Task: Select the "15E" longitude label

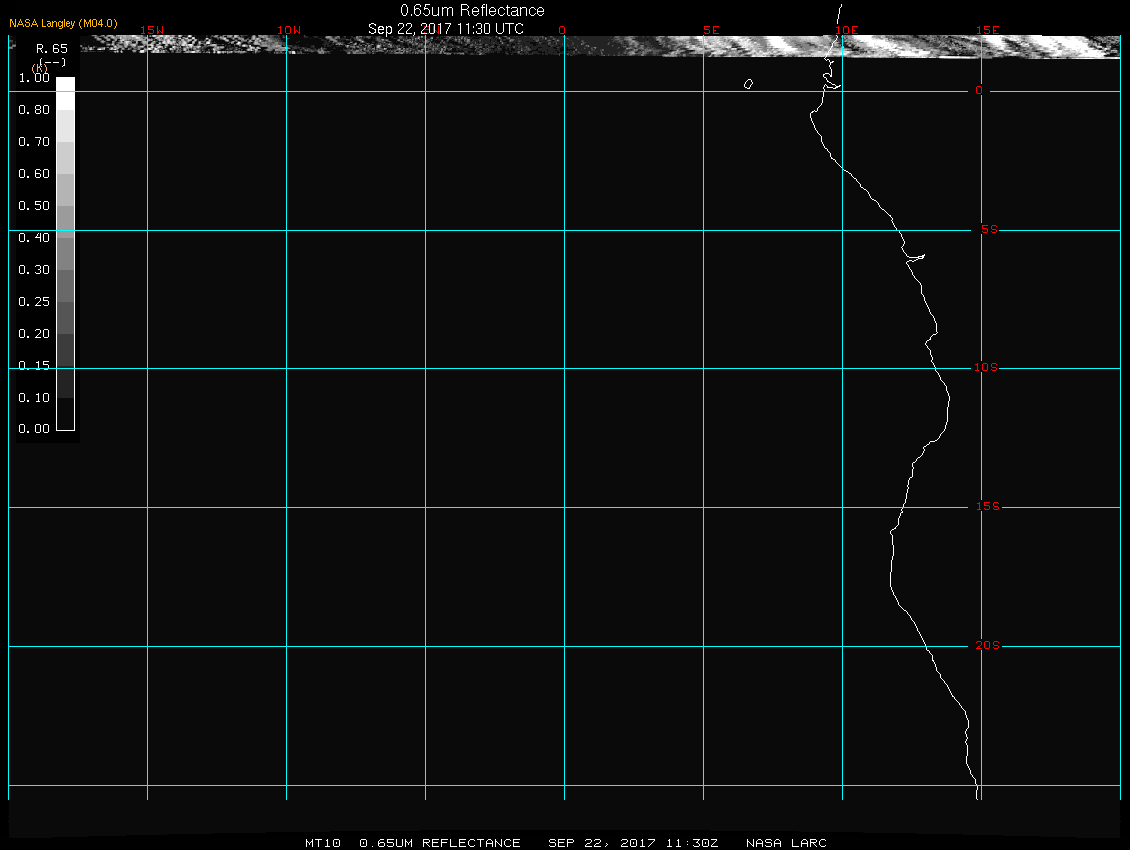Action: 988,30
